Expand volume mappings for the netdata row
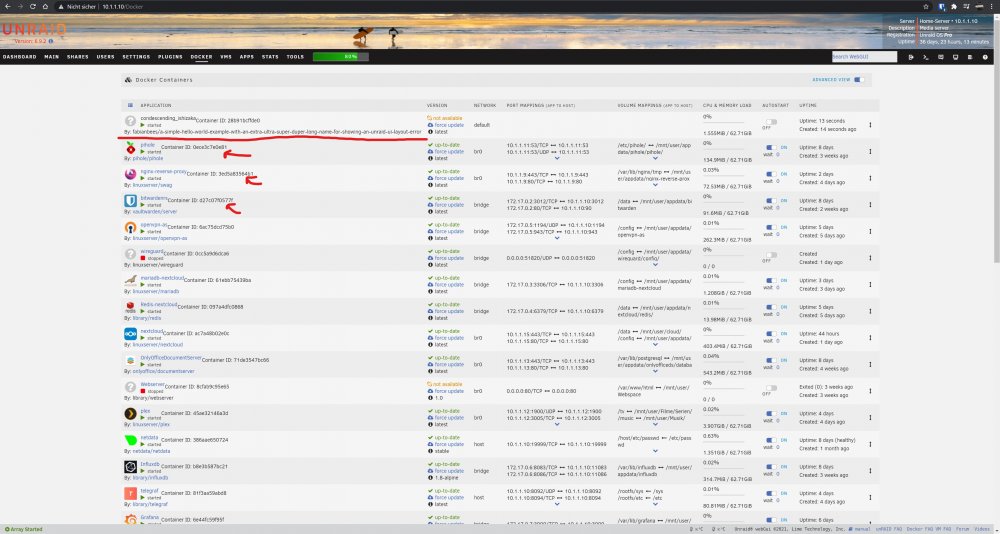 point(655,451)
